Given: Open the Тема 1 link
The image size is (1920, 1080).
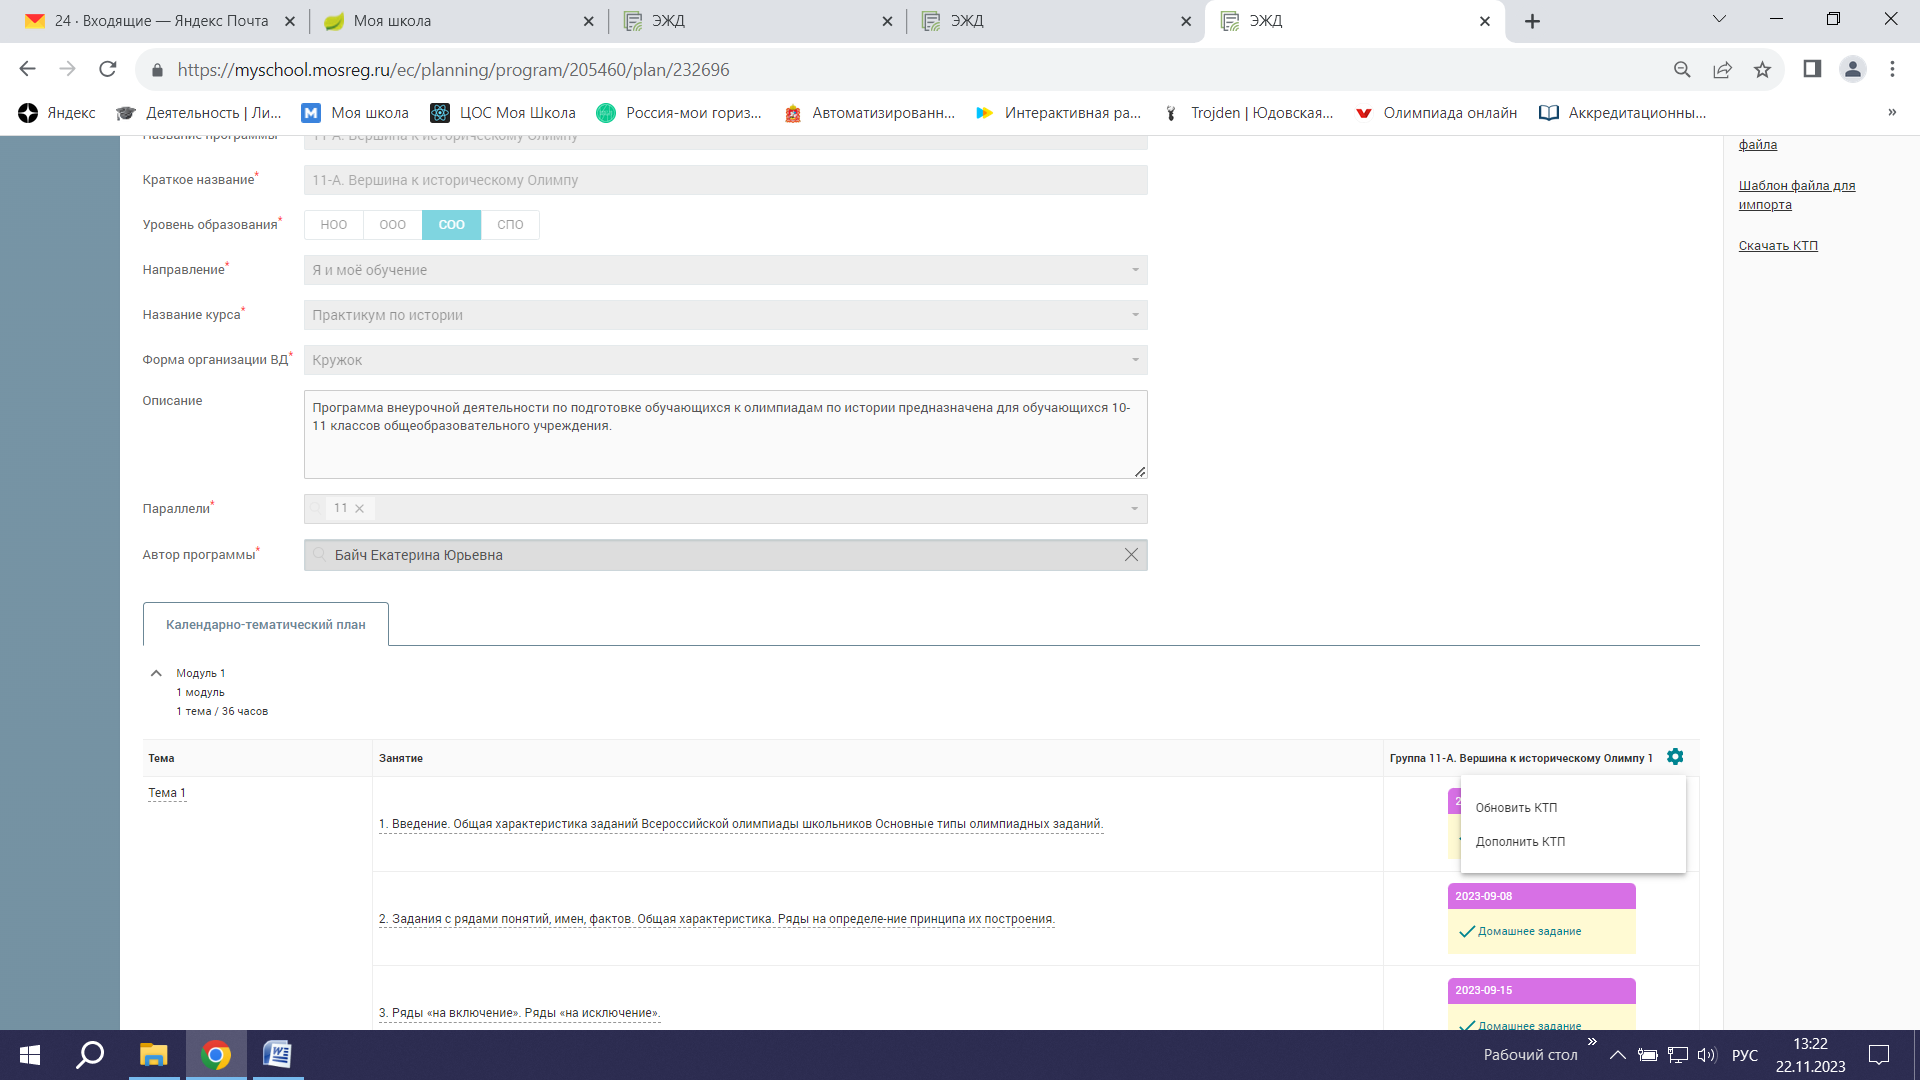Looking at the screenshot, I should (x=167, y=793).
